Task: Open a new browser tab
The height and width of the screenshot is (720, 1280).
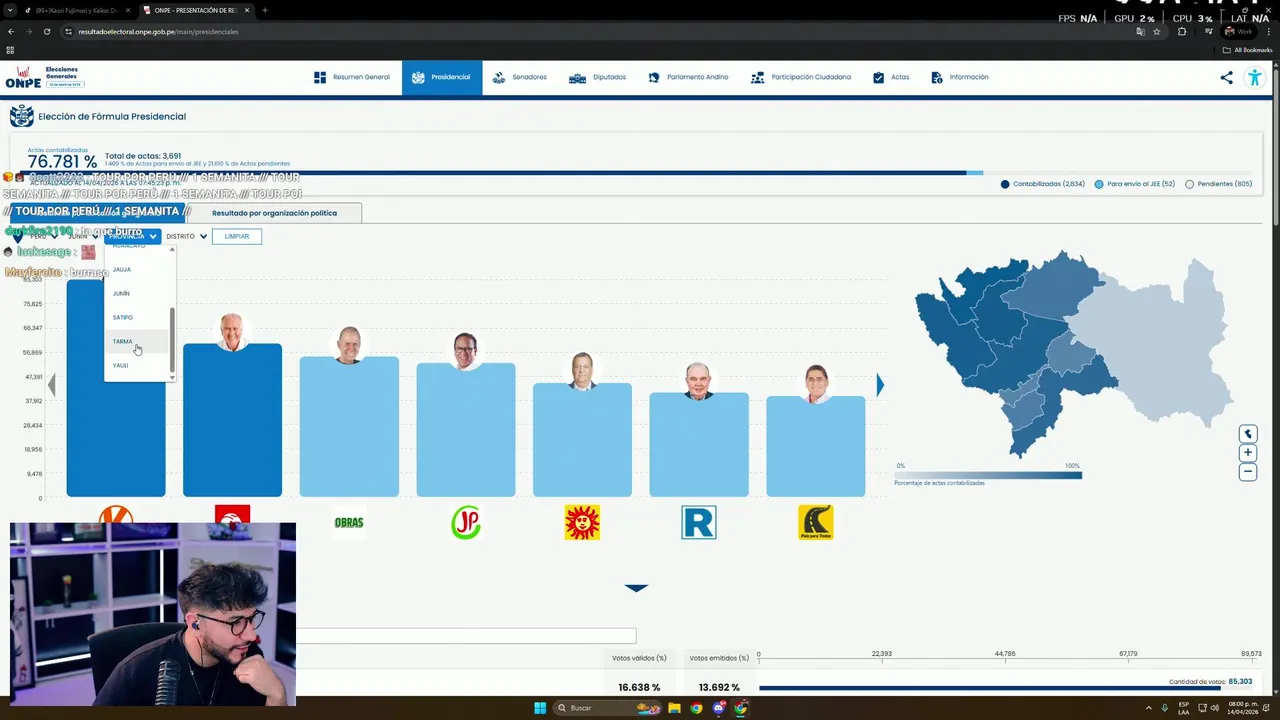Action: tap(264, 10)
